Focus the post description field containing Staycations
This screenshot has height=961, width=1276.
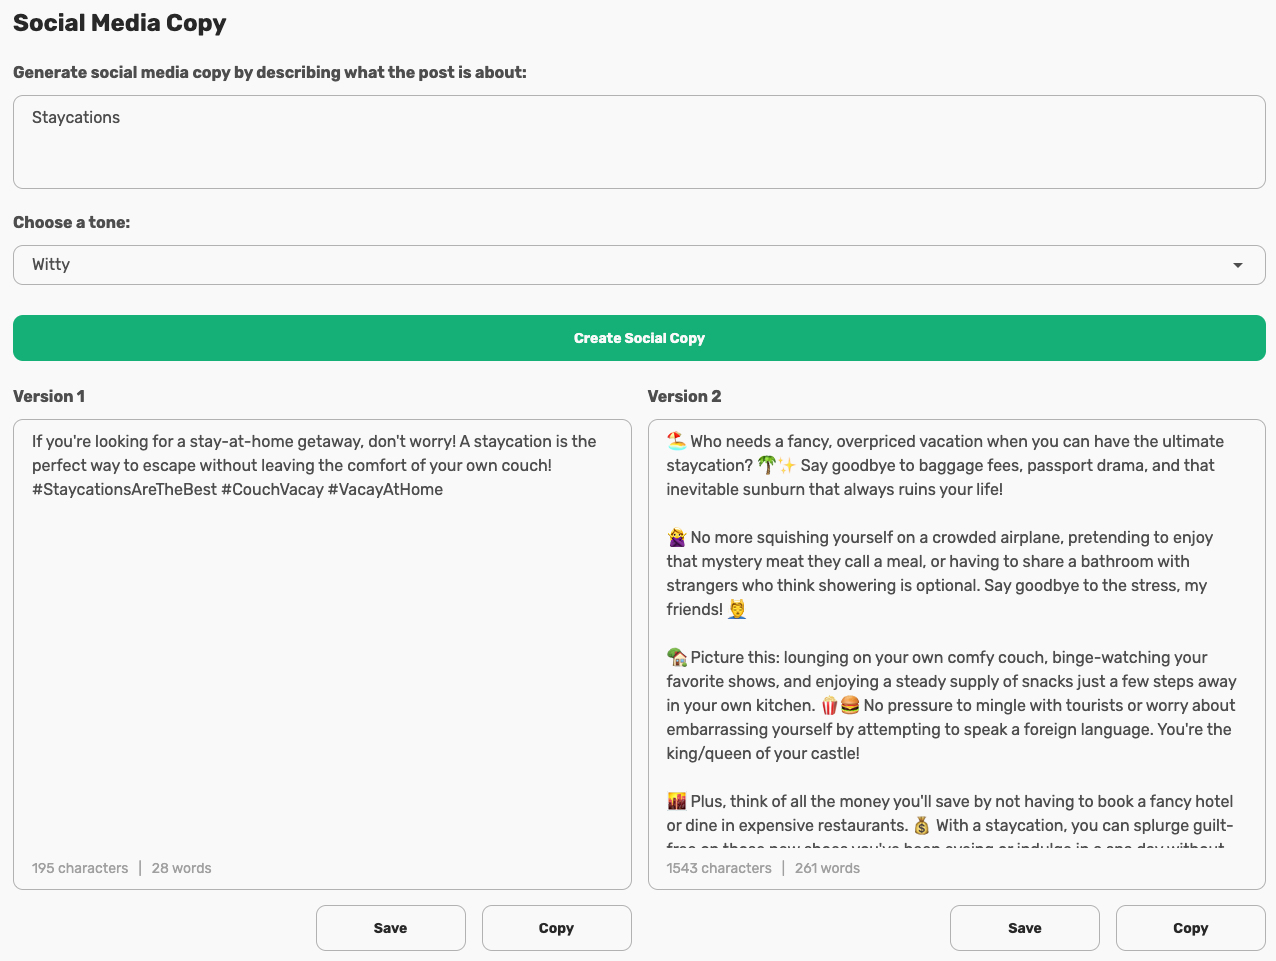[x=639, y=142]
